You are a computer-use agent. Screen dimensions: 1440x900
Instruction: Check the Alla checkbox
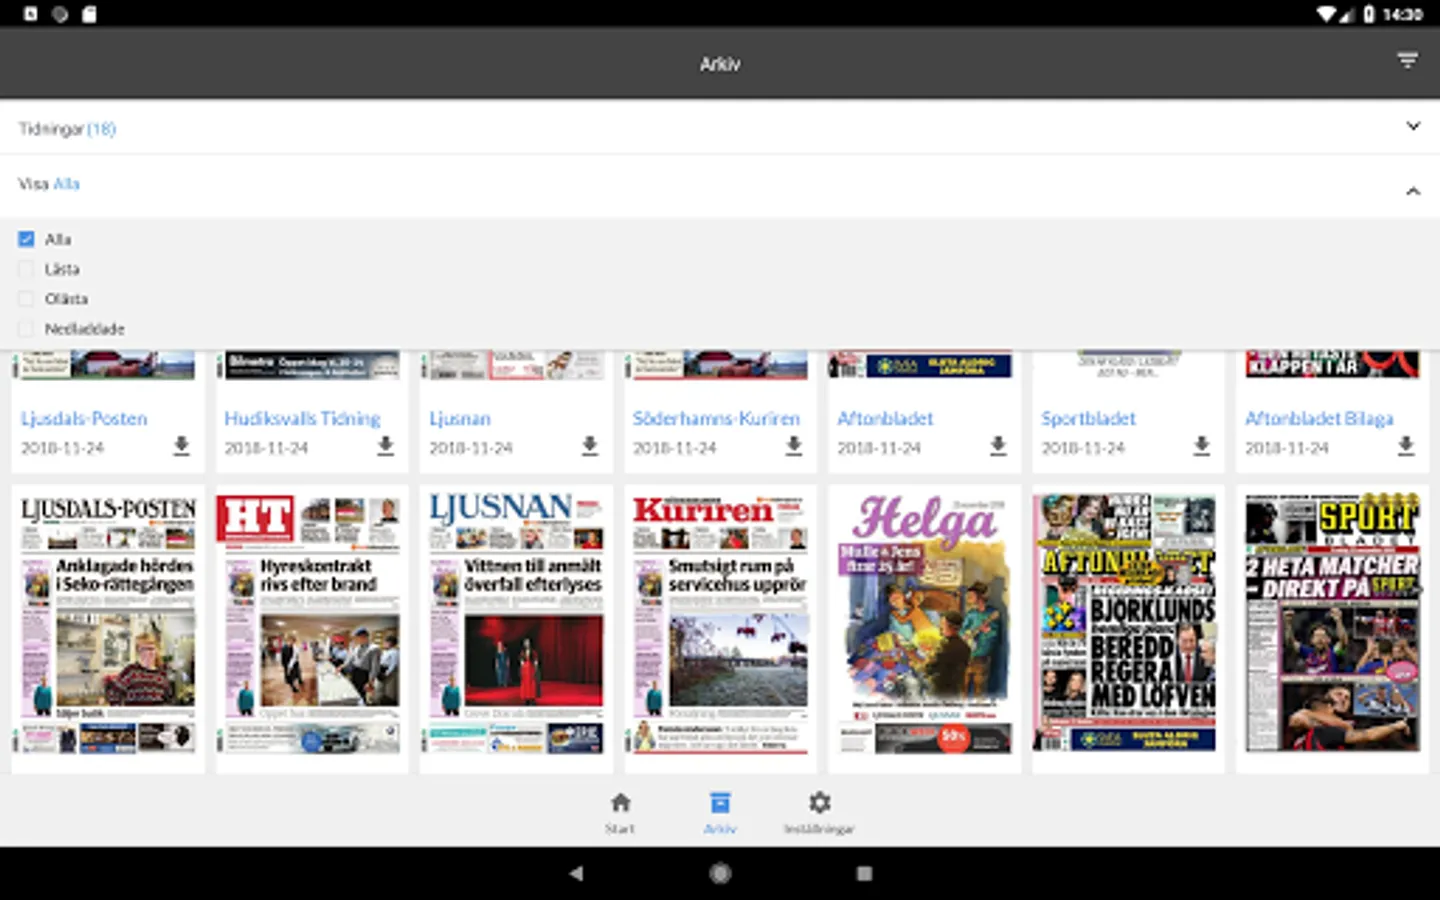pyautogui.click(x=26, y=239)
